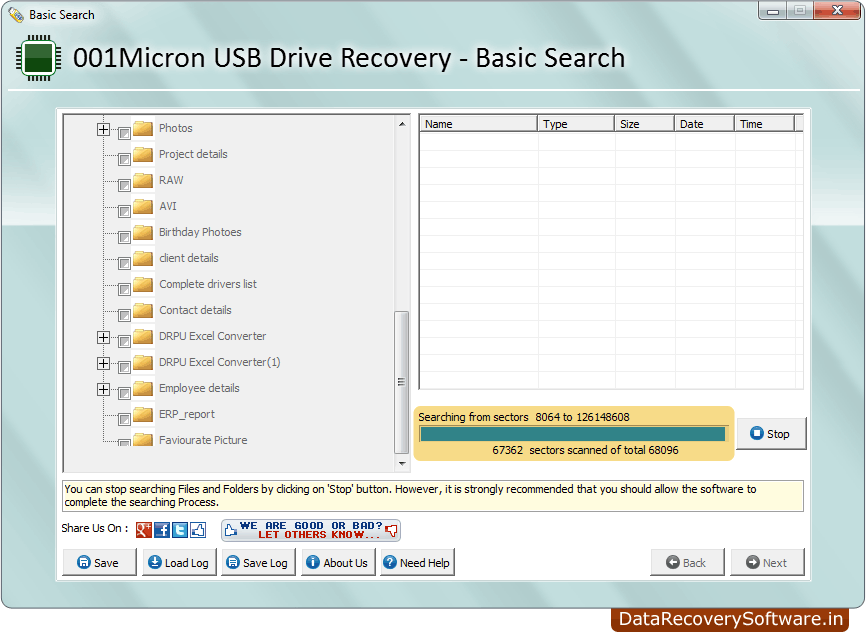This screenshot has height=632, width=866.
Task: Click the Save button
Action: 99,562
